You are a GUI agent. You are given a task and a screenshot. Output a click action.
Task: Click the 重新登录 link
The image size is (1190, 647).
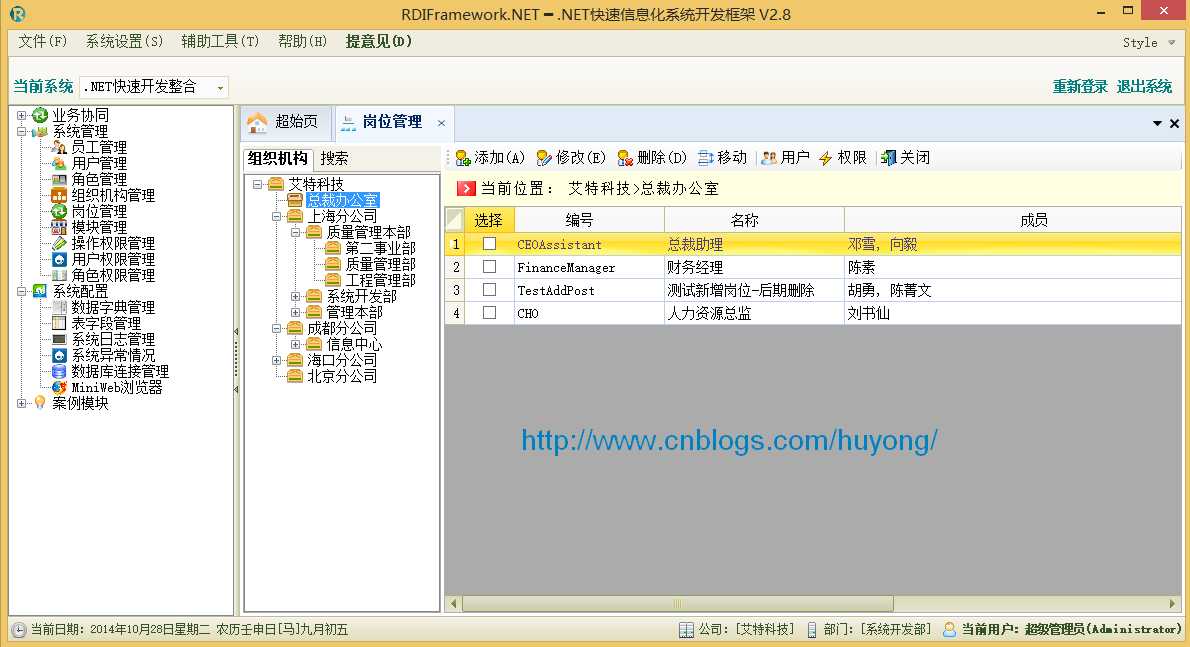pos(1080,86)
